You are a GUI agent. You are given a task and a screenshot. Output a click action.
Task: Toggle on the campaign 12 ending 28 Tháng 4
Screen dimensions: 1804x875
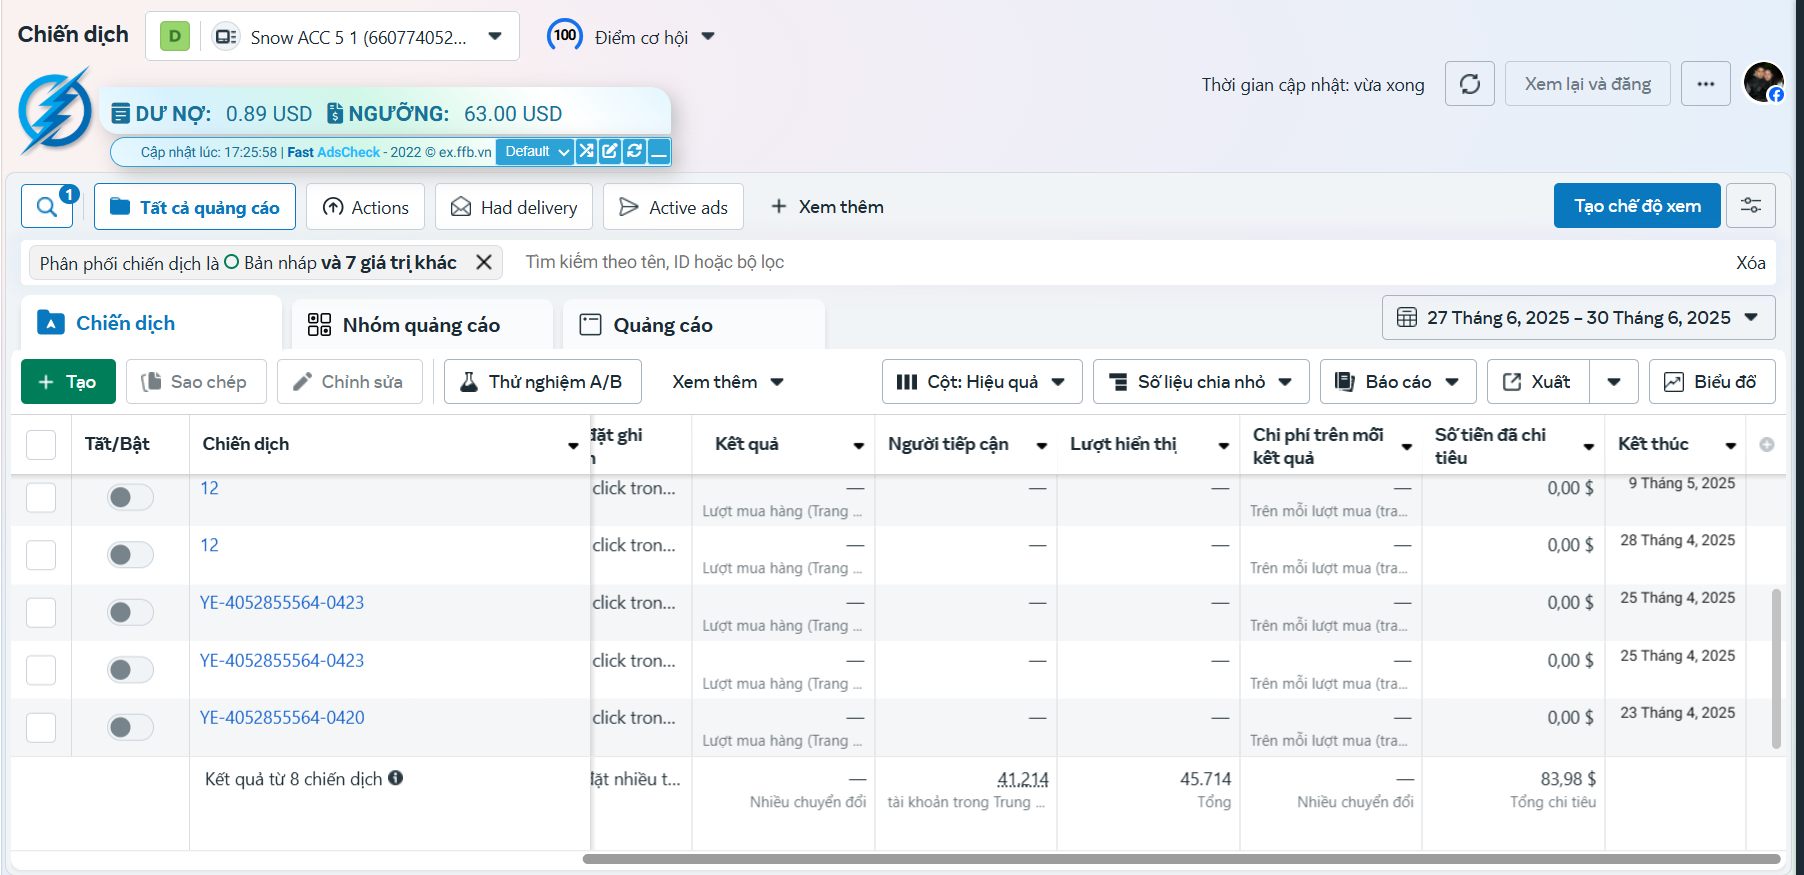pyautogui.click(x=130, y=554)
